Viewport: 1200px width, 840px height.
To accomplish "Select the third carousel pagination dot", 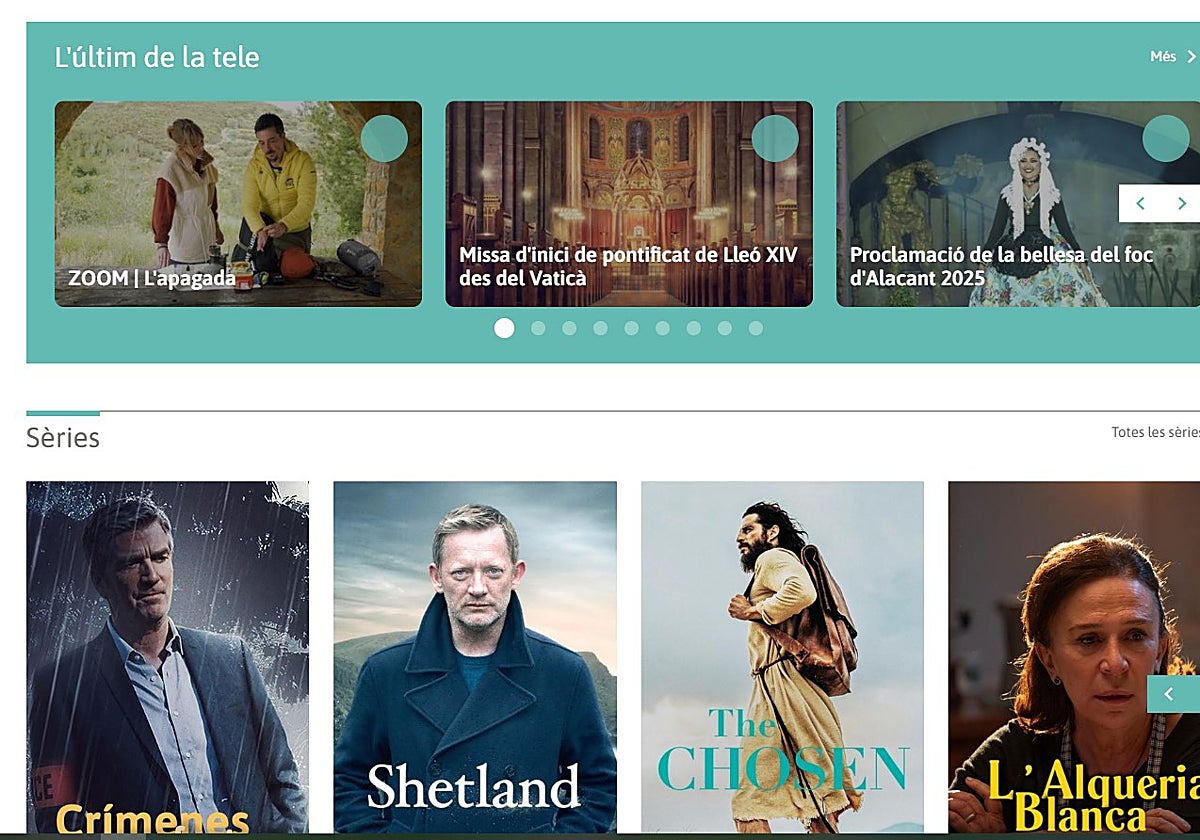I will [569, 328].
